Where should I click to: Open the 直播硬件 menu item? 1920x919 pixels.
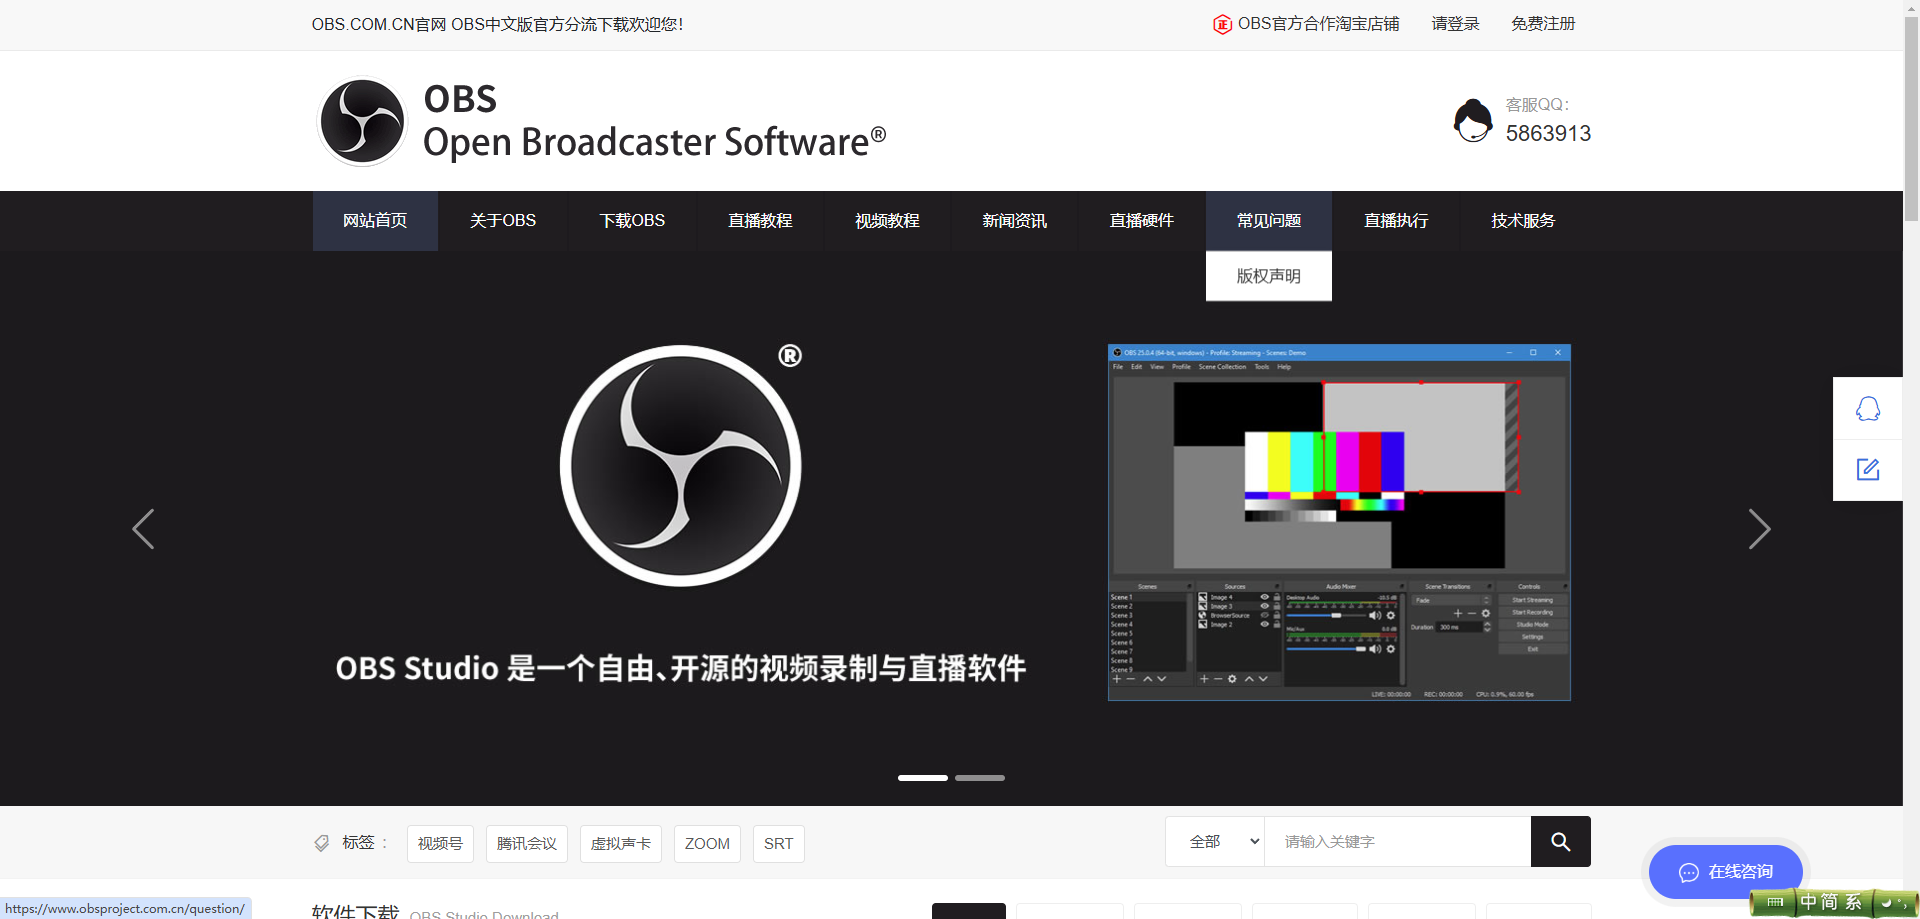pyautogui.click(x=1142, y=221)
